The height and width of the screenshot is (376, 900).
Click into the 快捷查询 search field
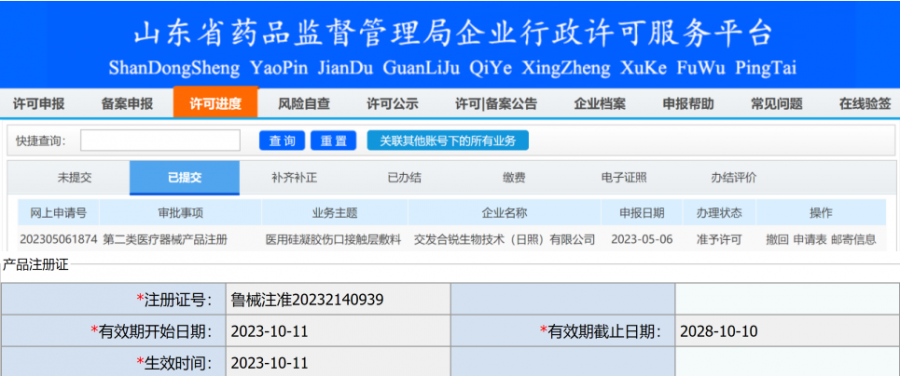pos(160,141)
